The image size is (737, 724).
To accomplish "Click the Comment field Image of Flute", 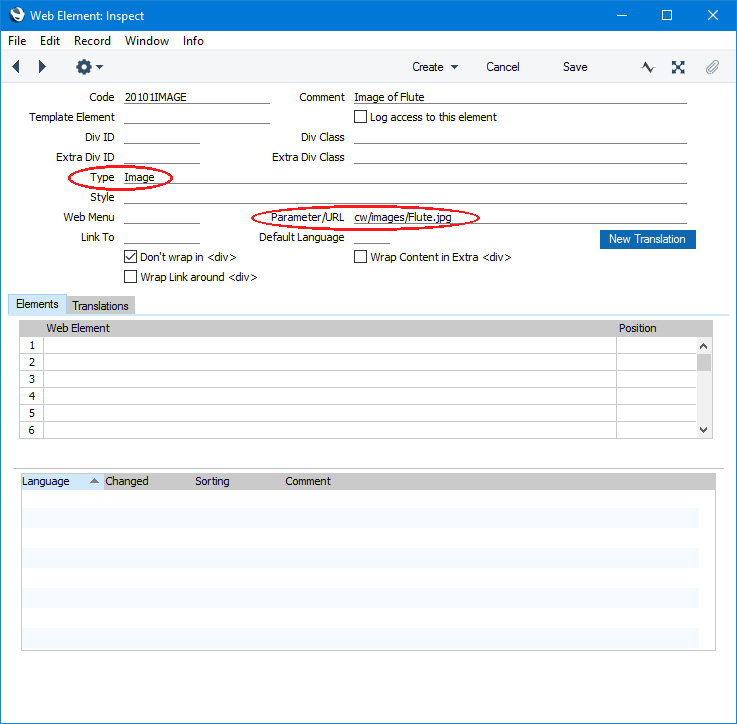I will click(520, 97).
